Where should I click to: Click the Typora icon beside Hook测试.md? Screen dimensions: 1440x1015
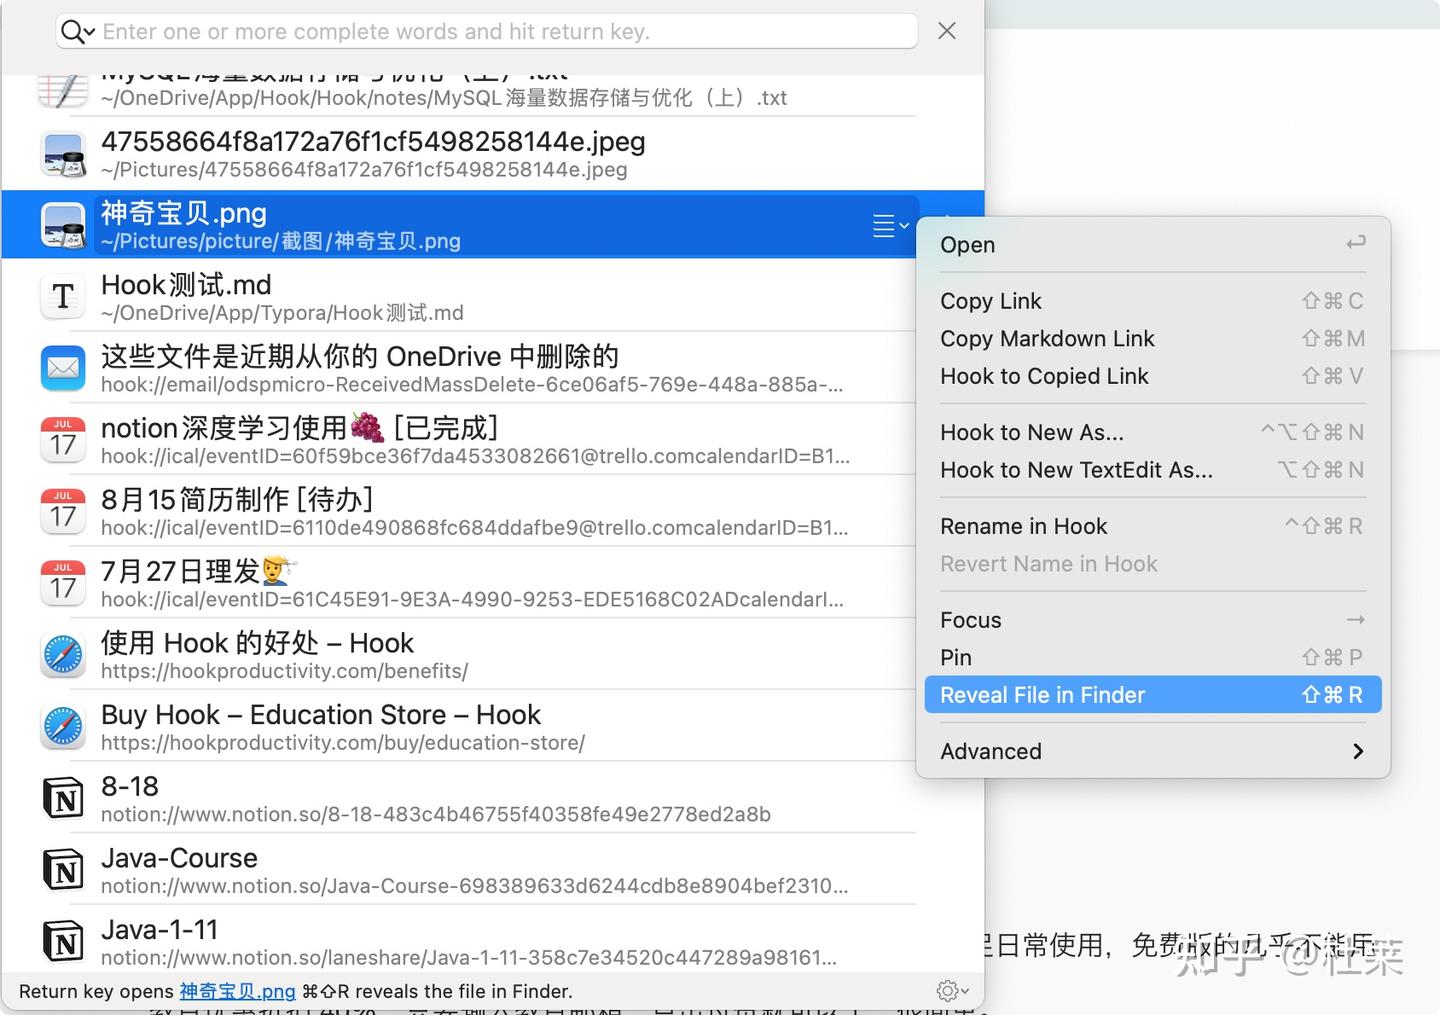tap(62, 296)
